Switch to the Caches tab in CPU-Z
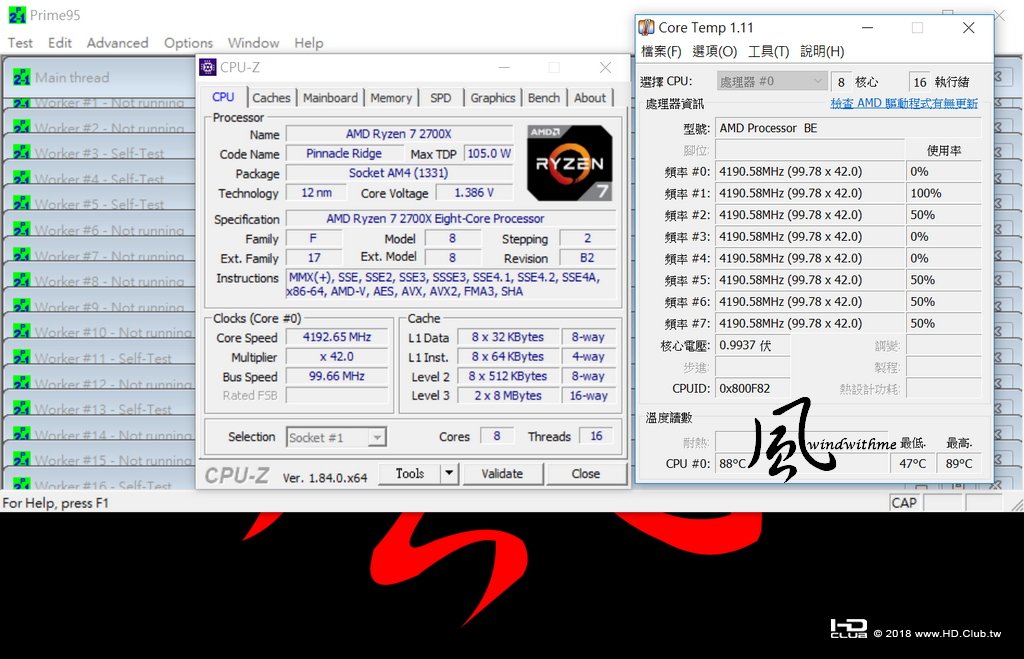1024x659 pixels. pos(271,98)
